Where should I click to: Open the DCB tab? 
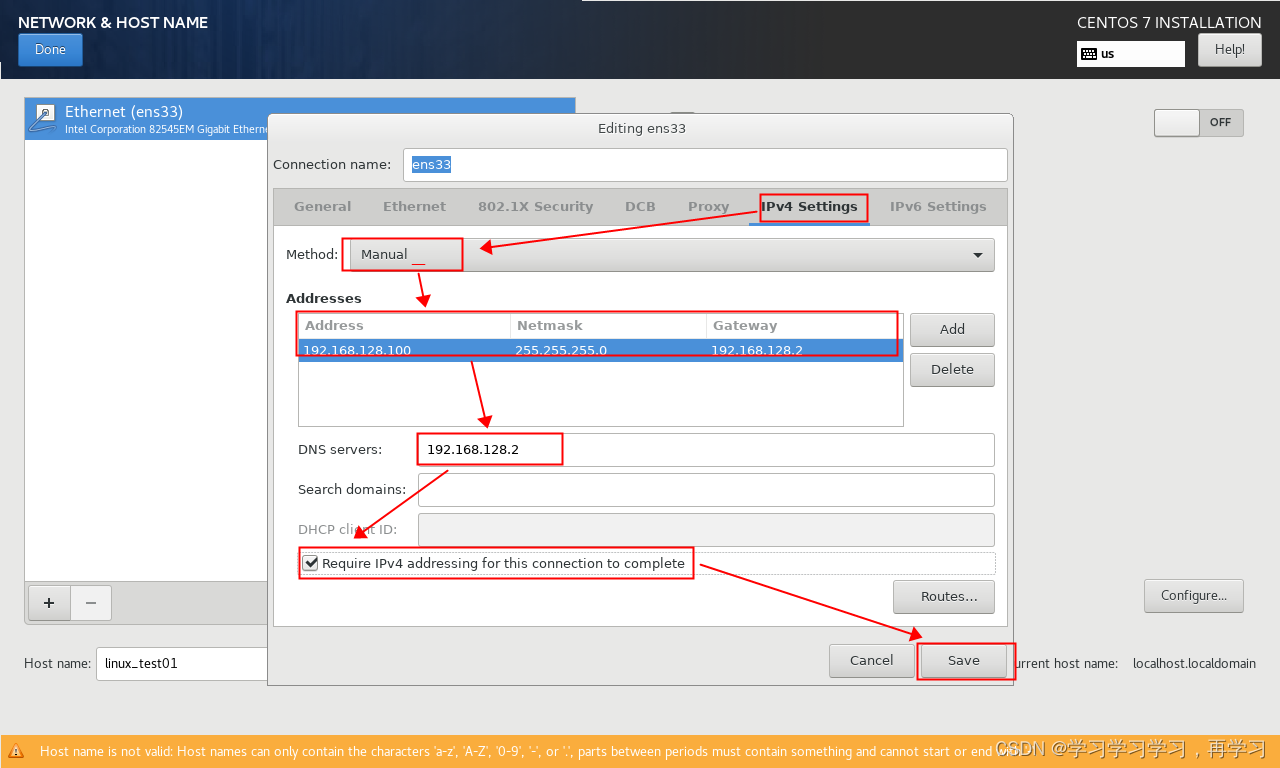coord(640,207)
